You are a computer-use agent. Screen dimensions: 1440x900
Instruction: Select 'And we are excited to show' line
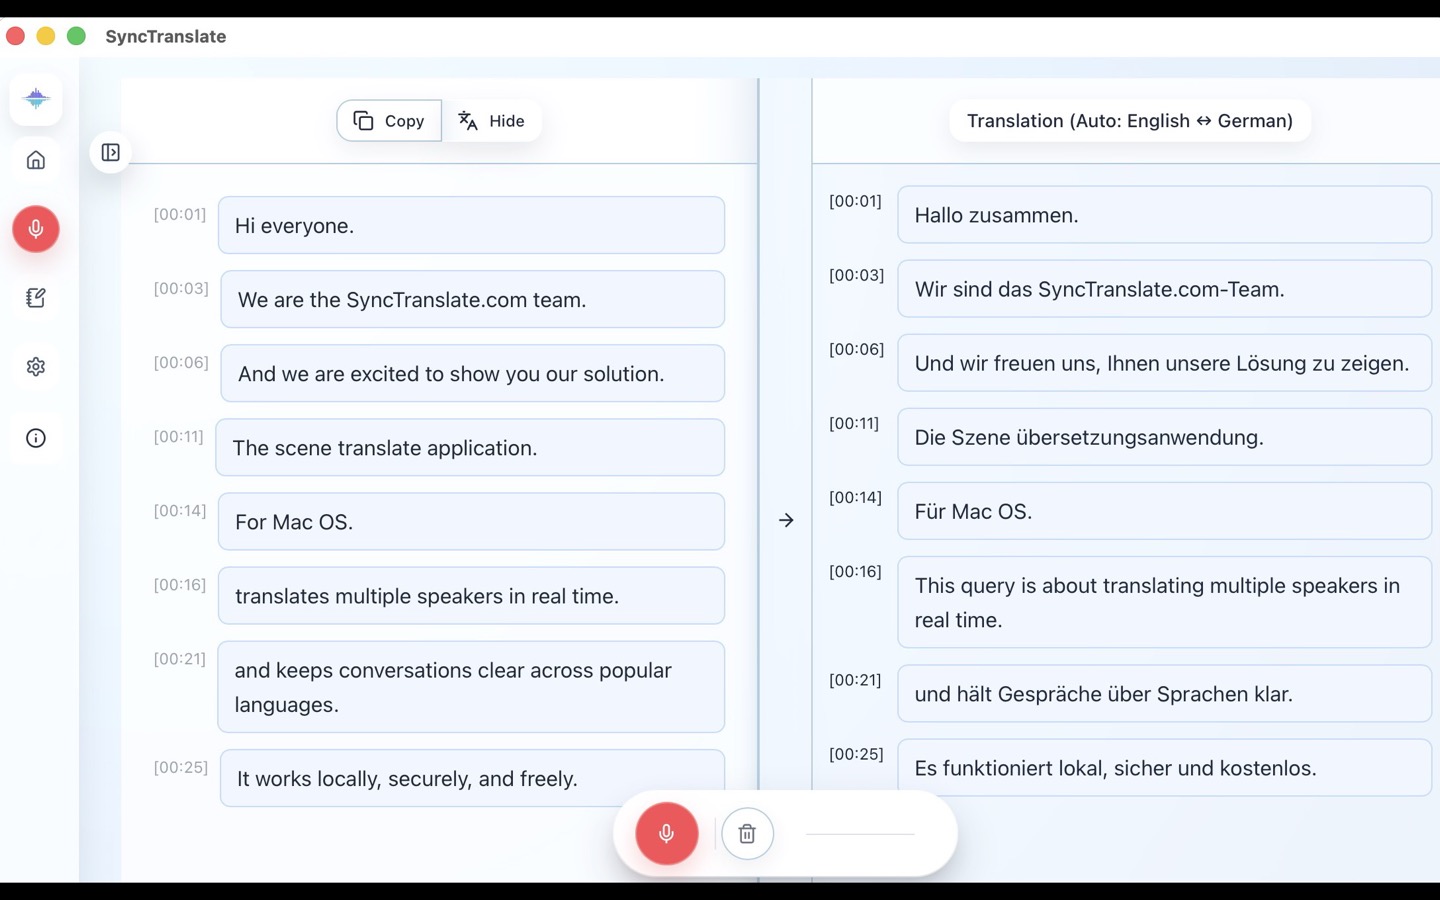pos(472,373)
